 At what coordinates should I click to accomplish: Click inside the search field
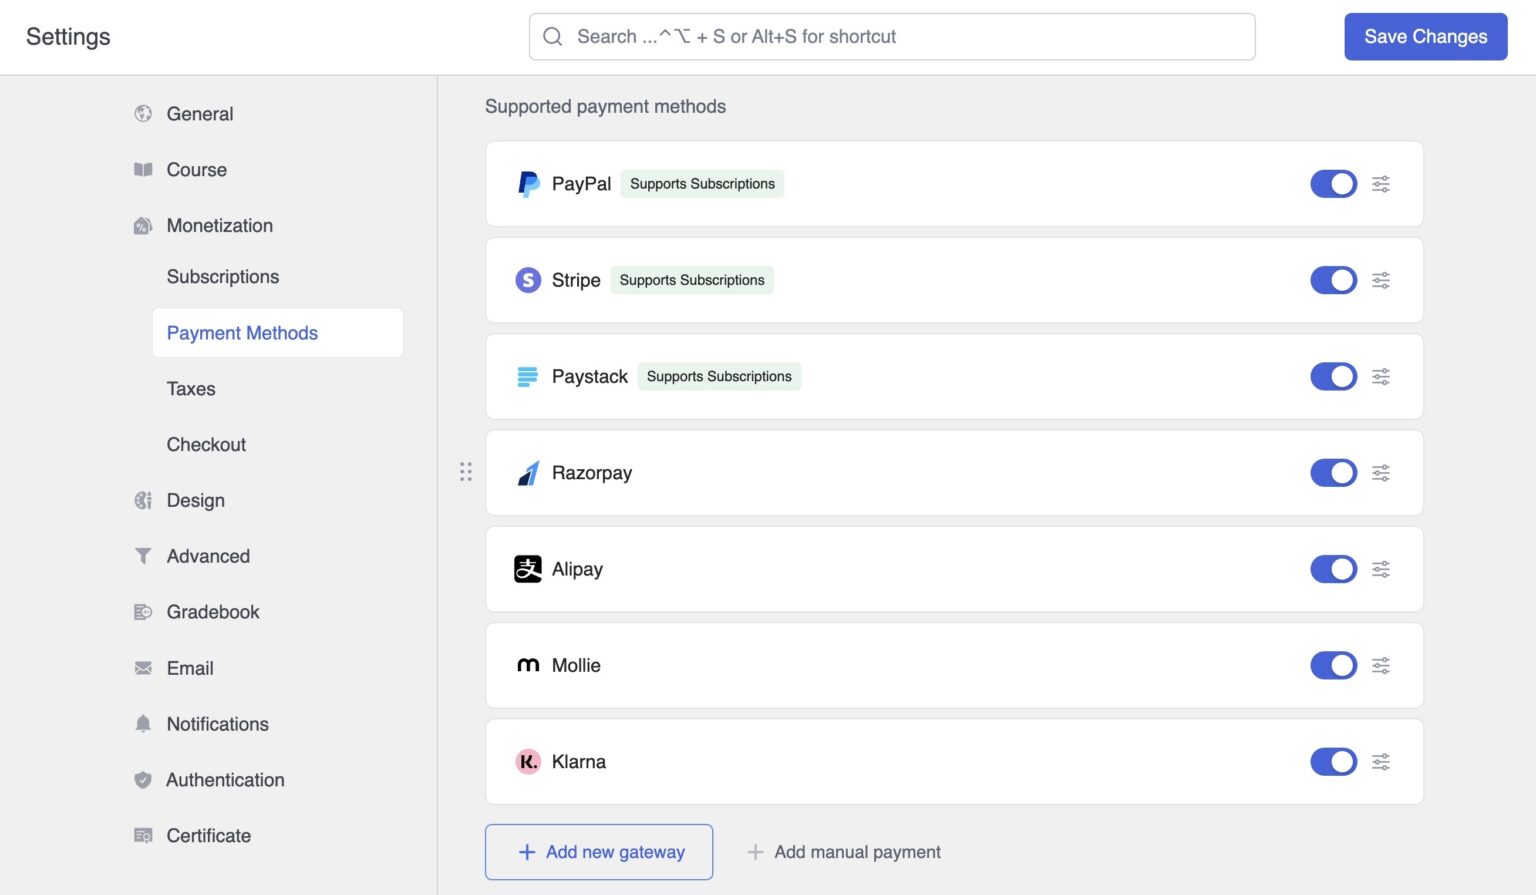pyautogui.click(x=892, y=36)
